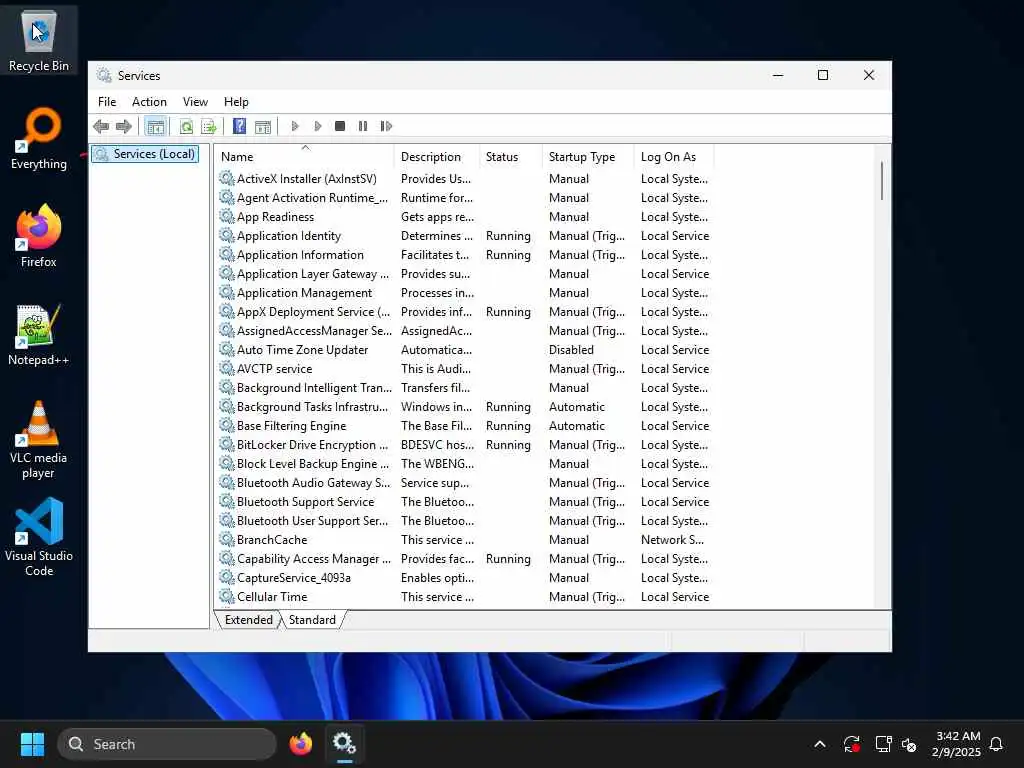The height and width of the screenshot is (768, 1024).
Task: Click the first Start Service play icon
Action: pyautogui.click(x=295, y=126)
